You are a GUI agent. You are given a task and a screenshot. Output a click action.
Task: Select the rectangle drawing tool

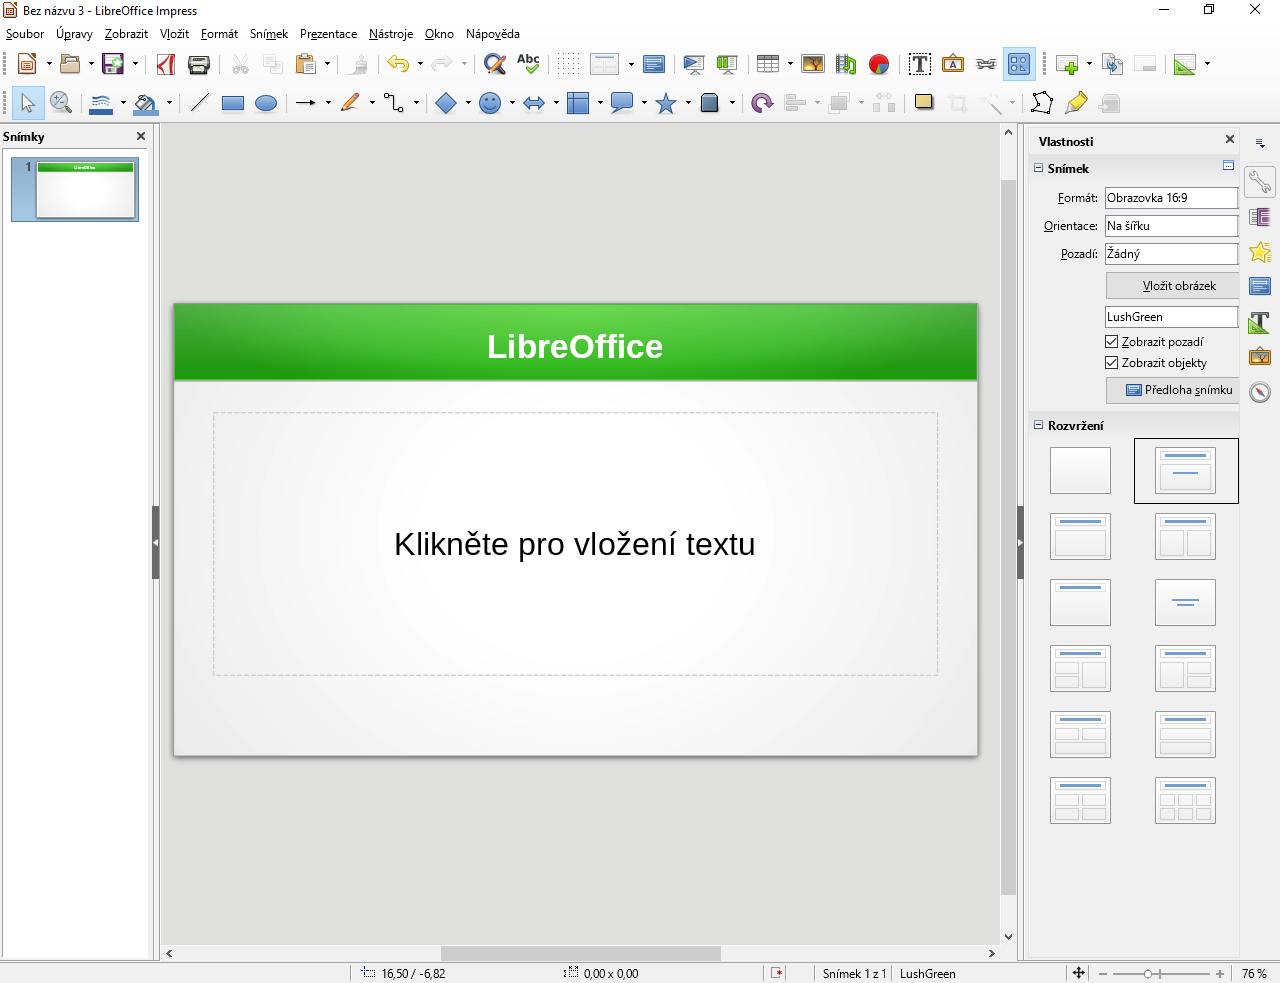click(233, 103)
